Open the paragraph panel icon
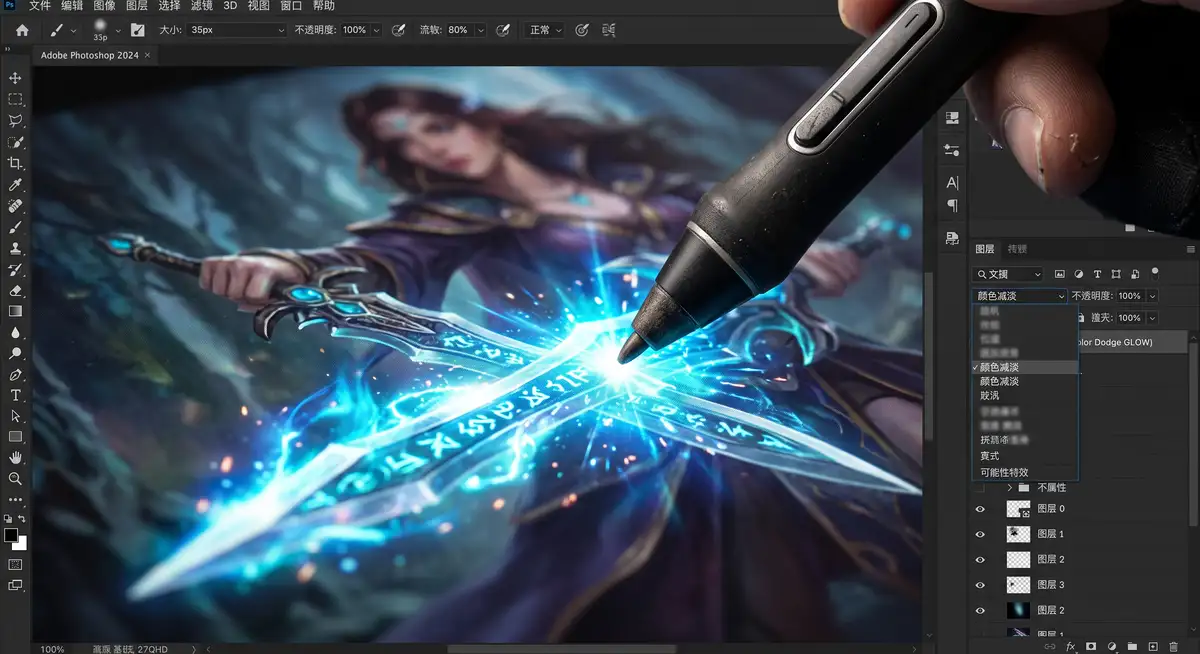 tap(952, 206)
